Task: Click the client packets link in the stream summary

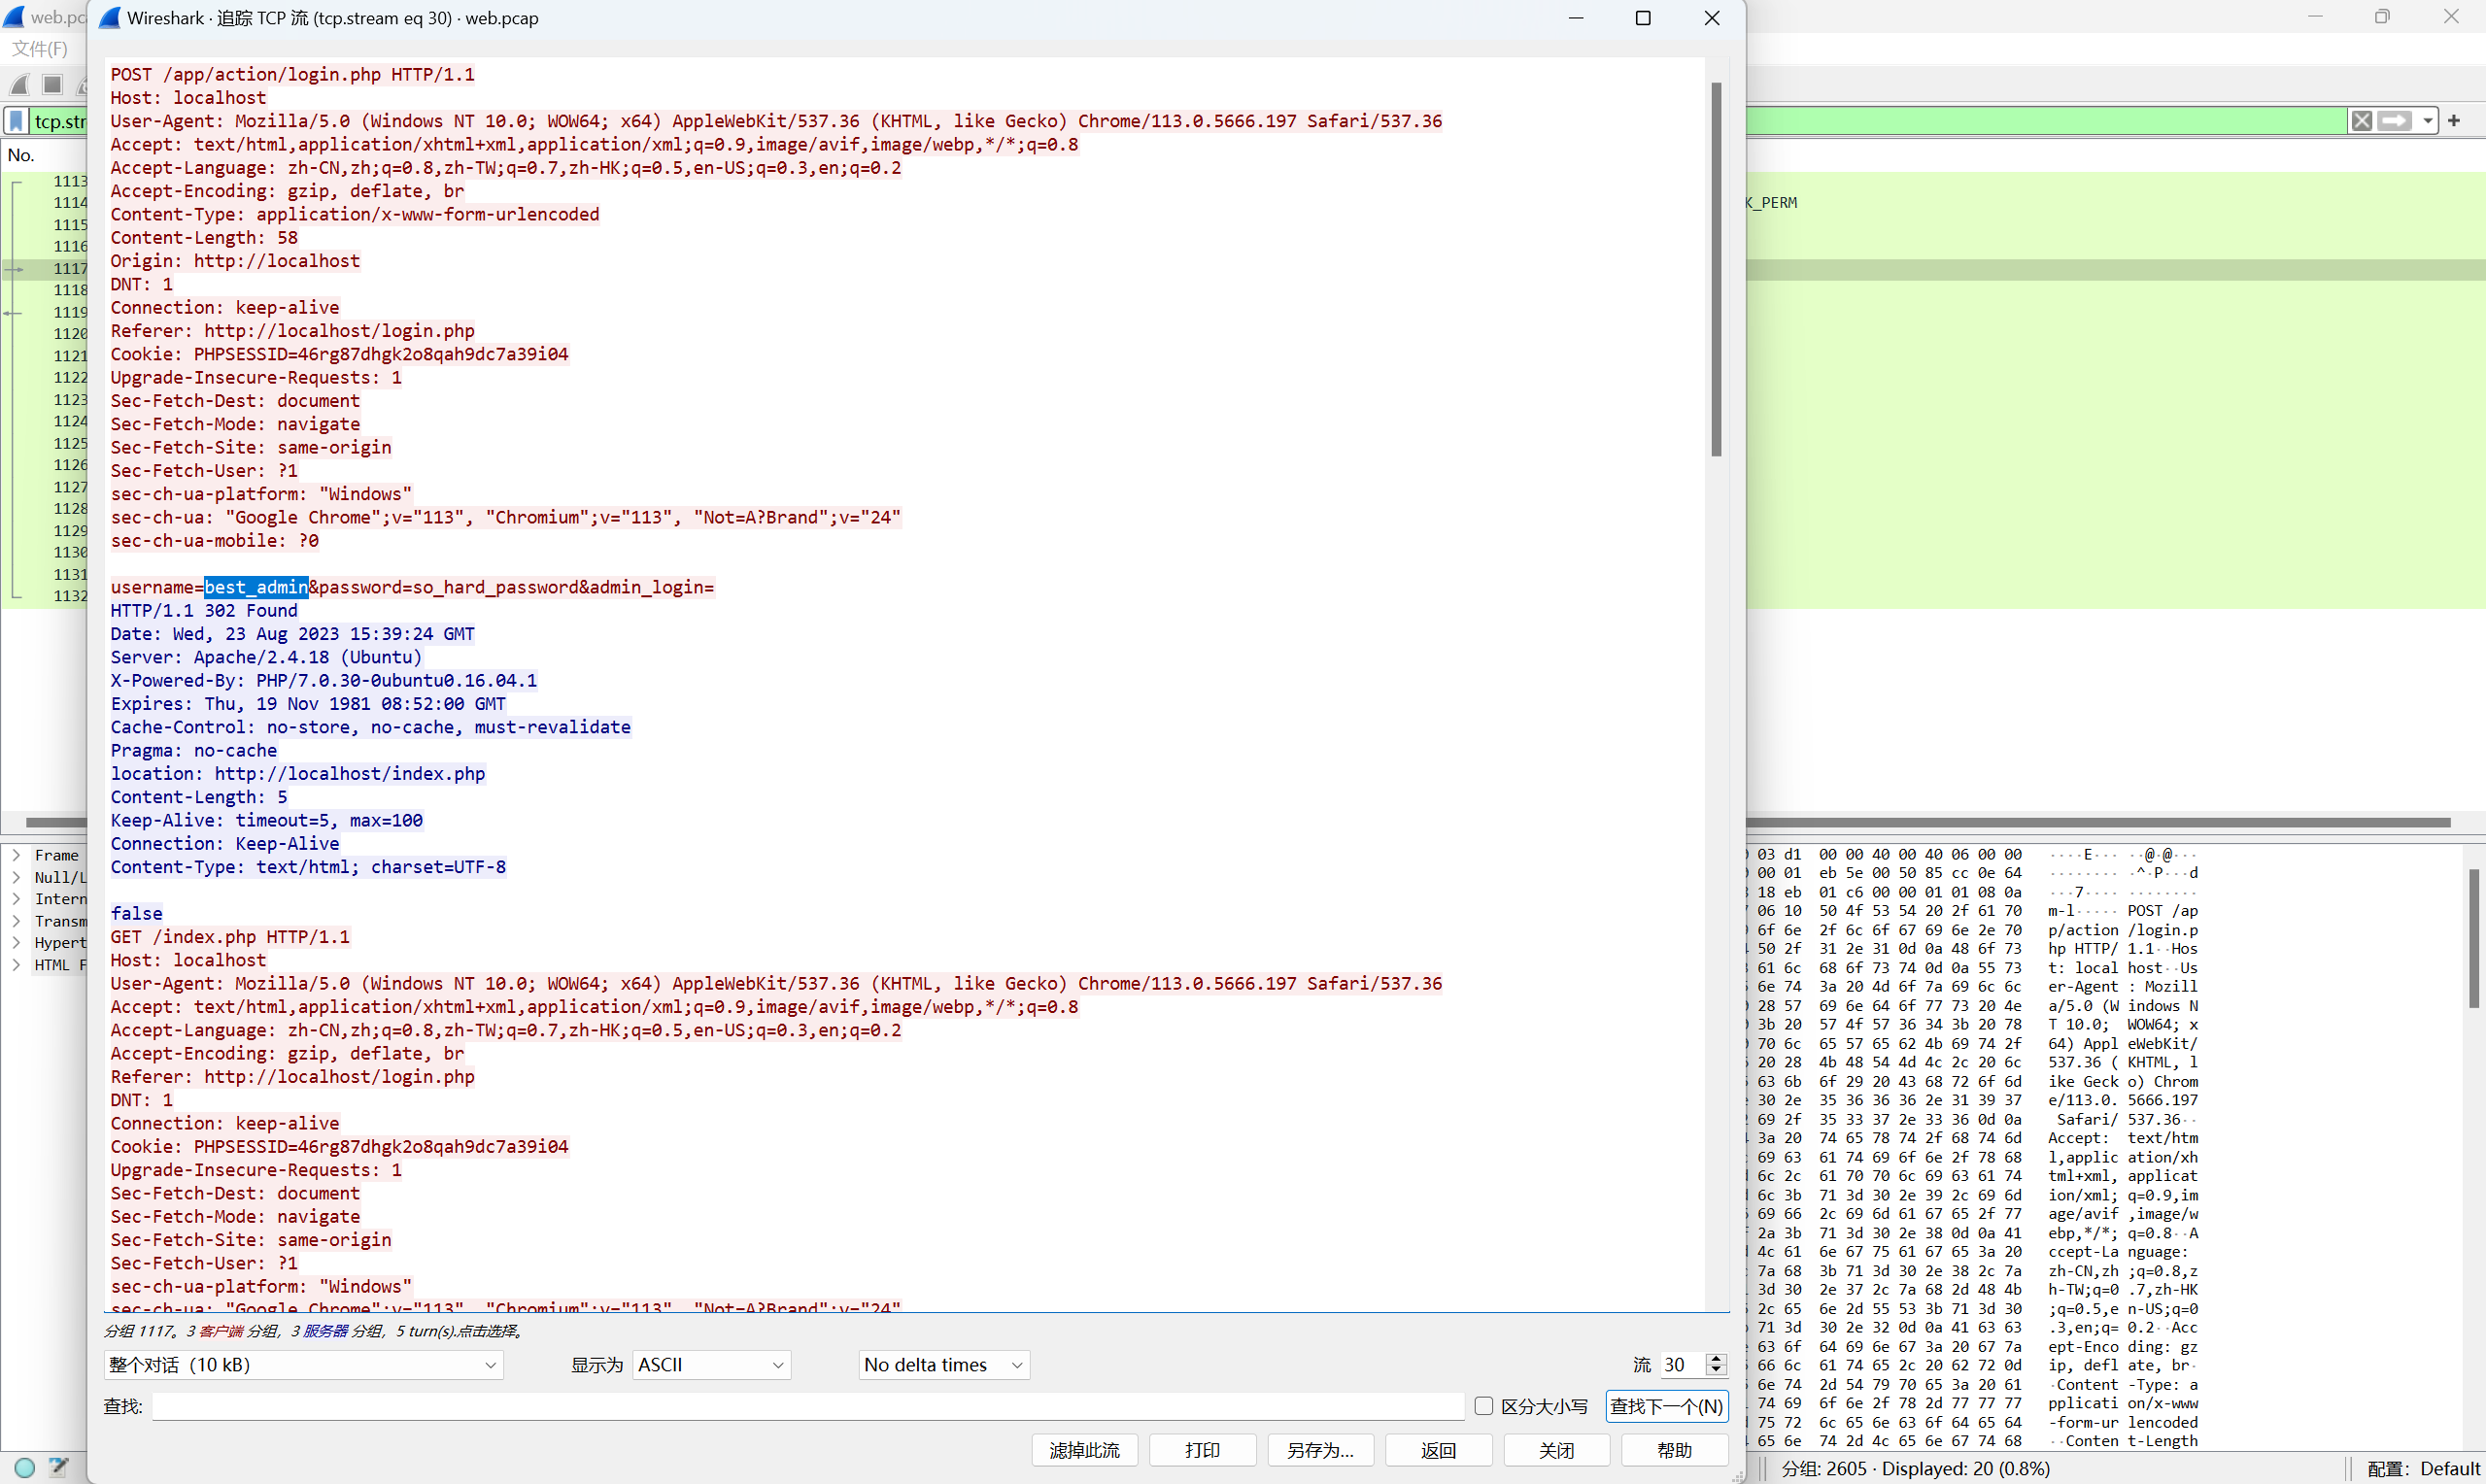Action: (221, 1331)
